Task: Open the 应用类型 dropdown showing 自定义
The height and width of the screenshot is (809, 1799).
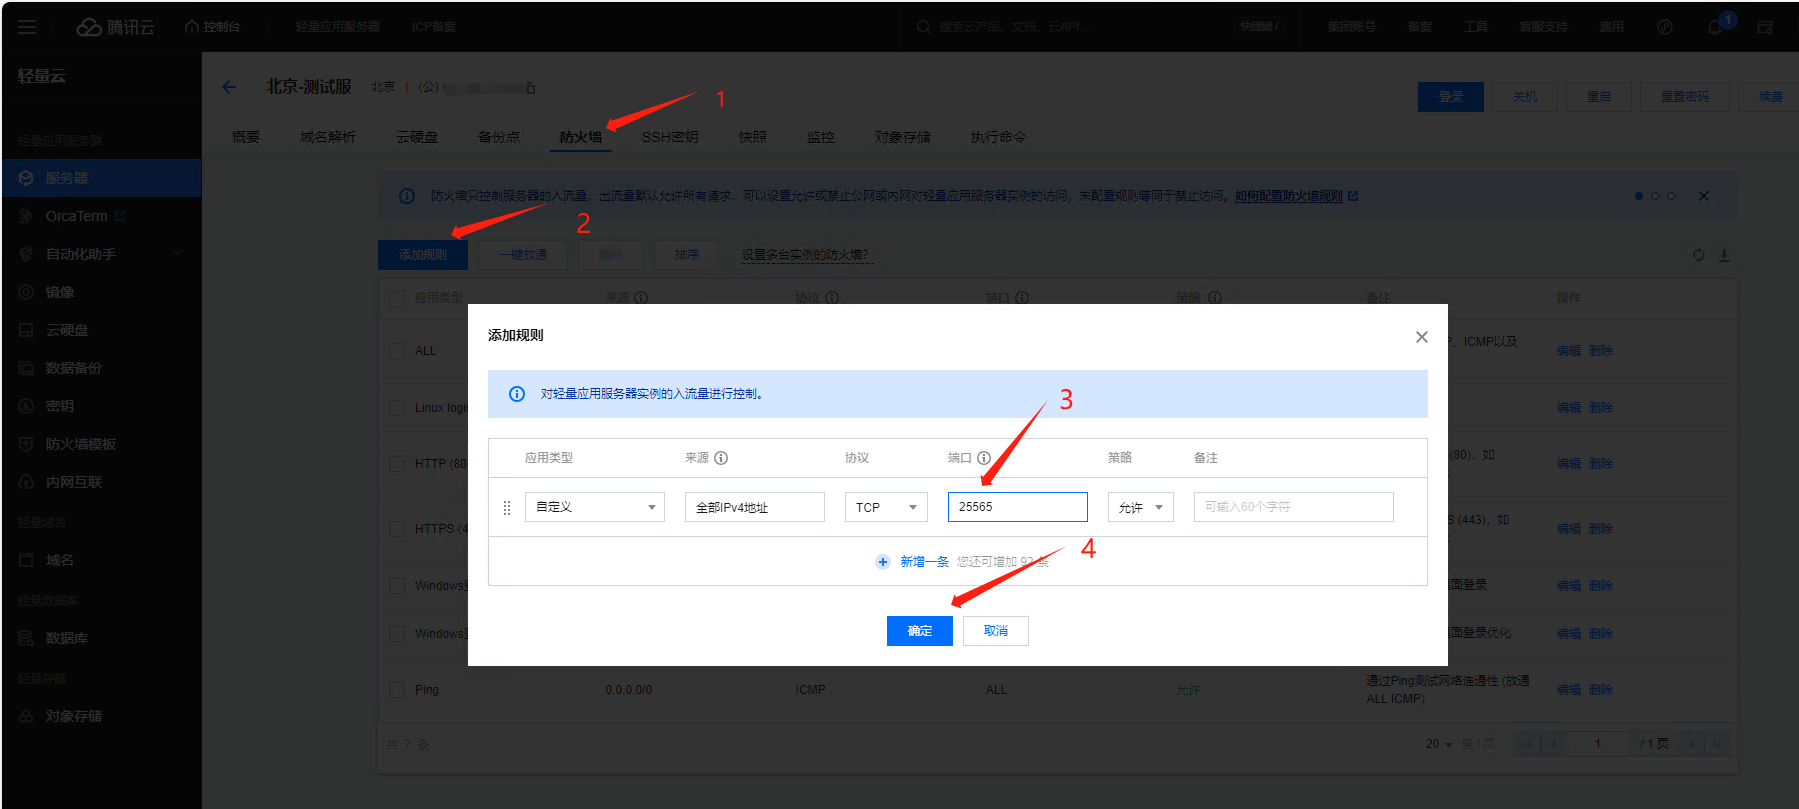Action: (x=595, y=507)
